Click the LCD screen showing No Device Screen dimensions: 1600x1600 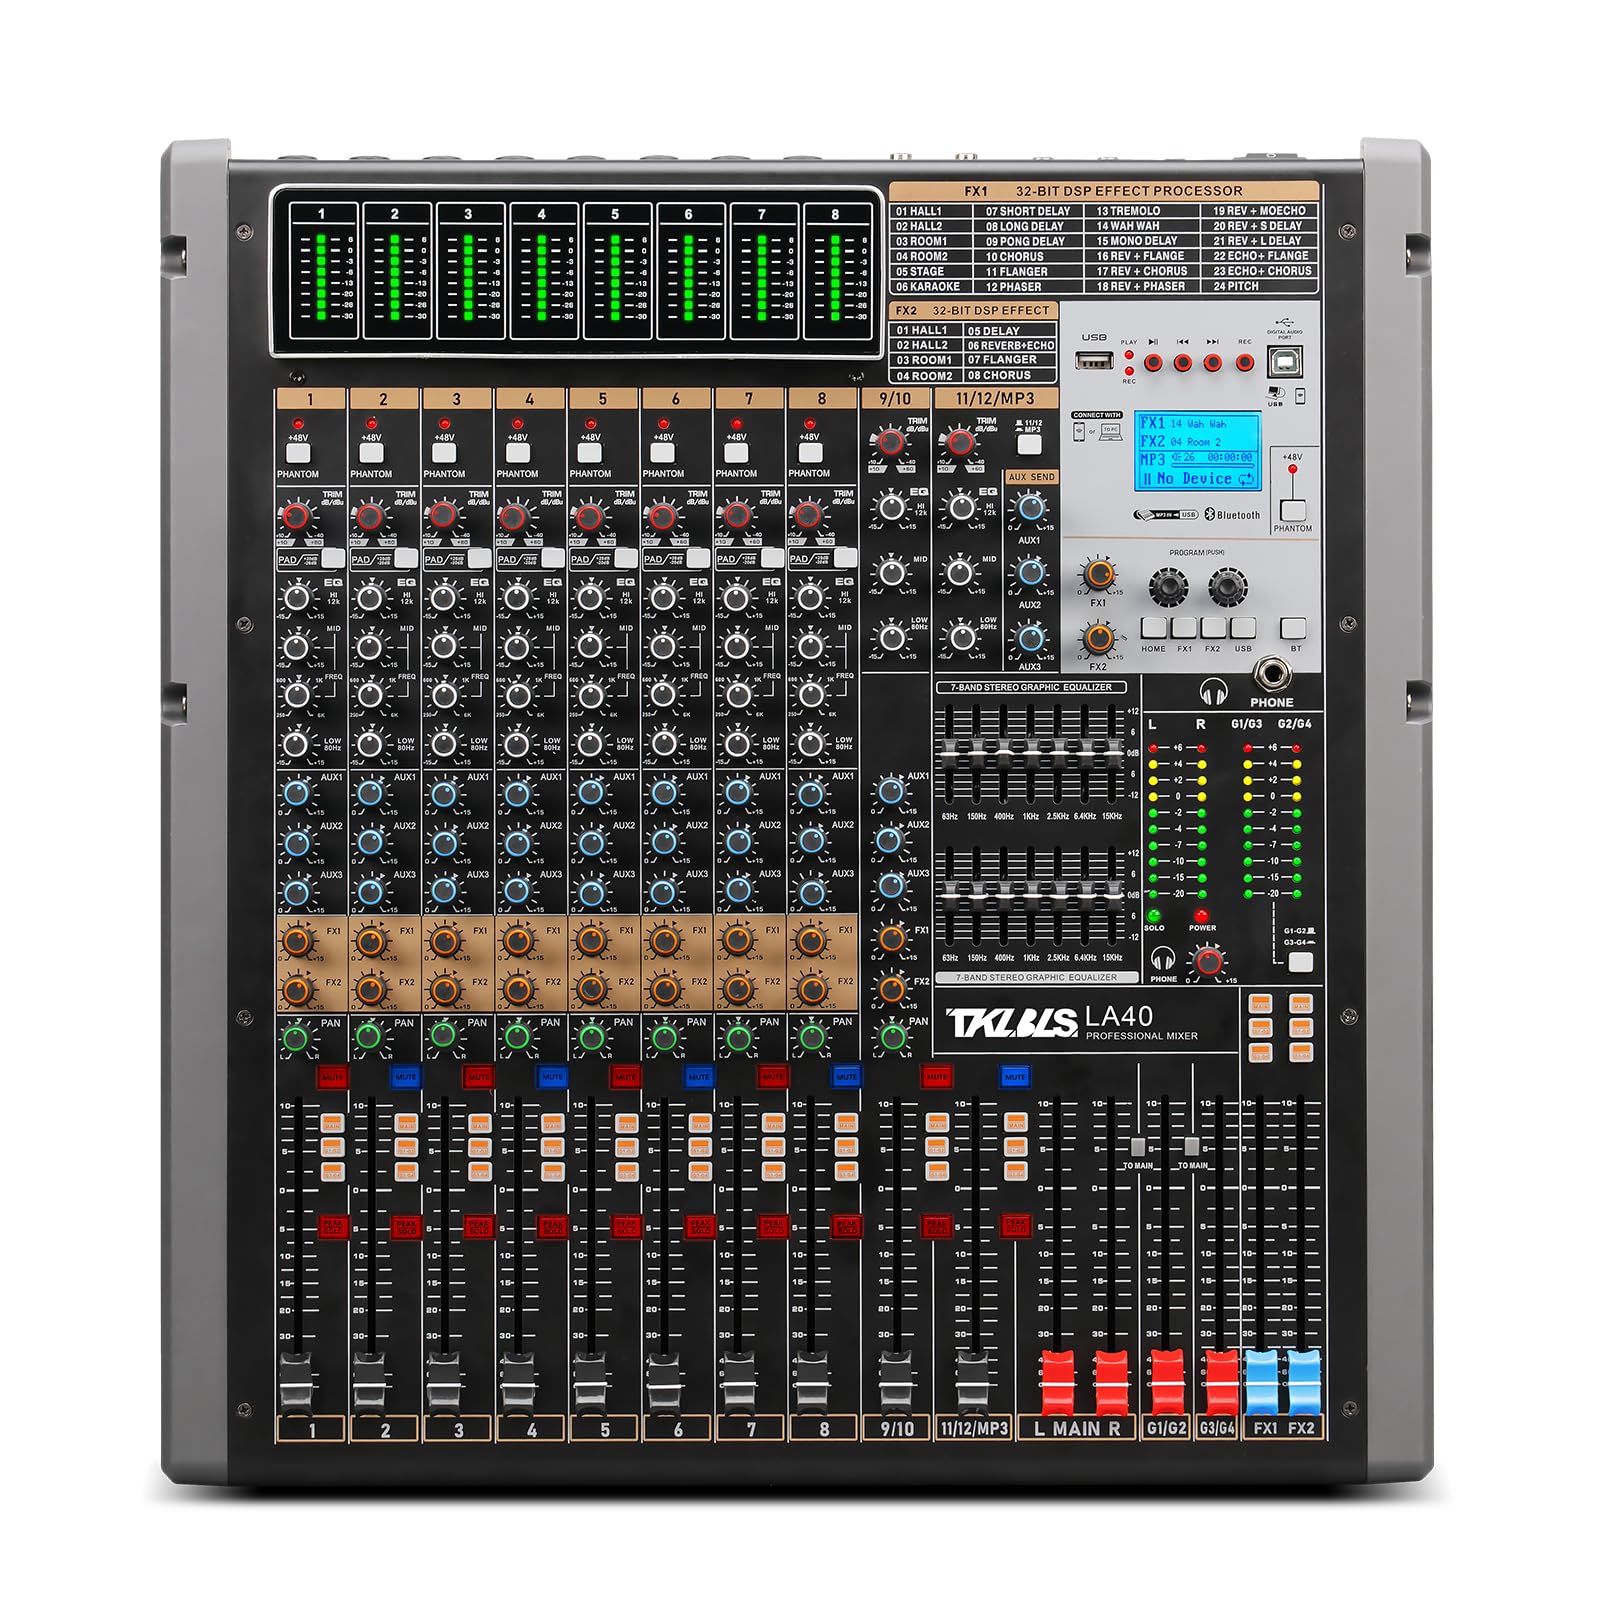click(1198, 452)
